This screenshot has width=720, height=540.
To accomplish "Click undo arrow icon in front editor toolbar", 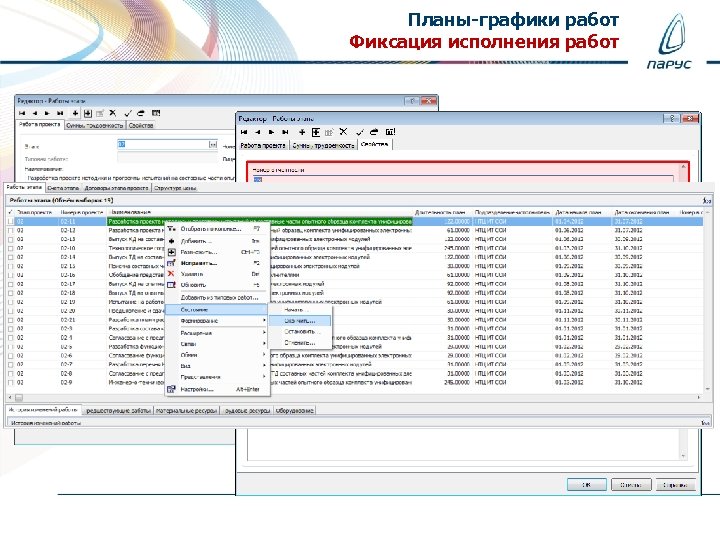I will coord(374,132).
